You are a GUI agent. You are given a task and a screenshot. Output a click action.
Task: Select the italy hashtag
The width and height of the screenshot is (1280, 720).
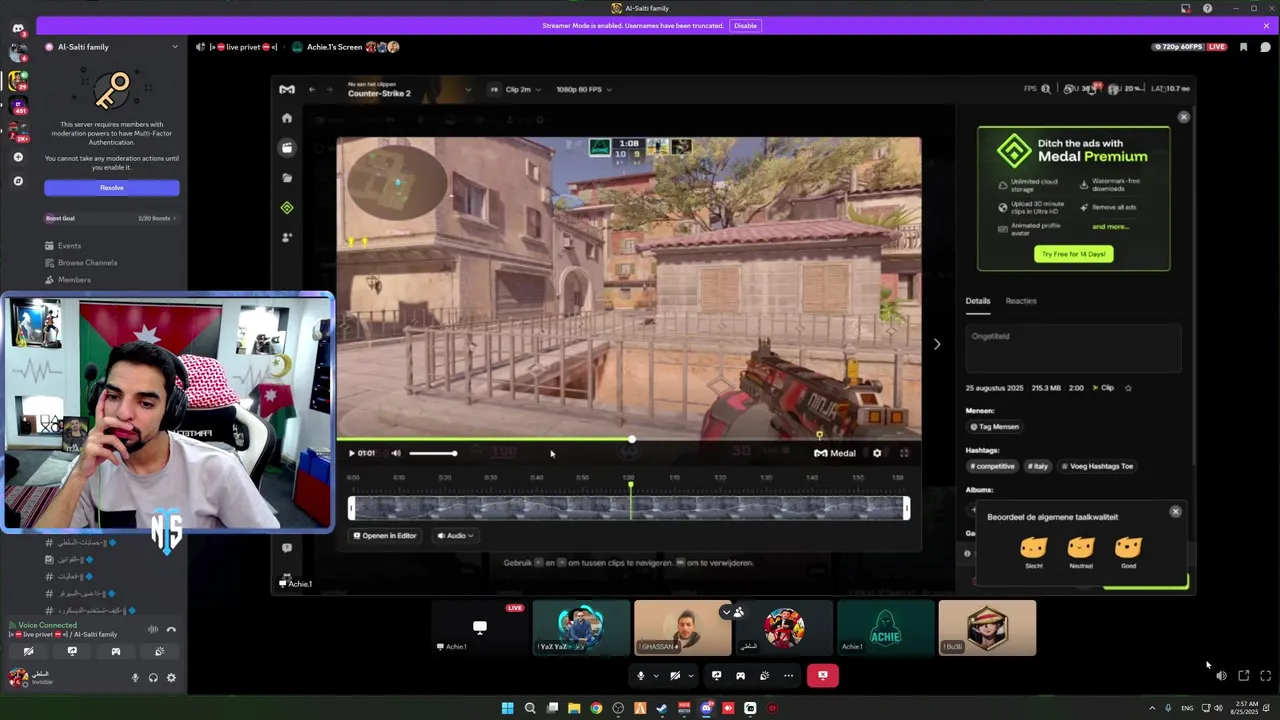tap(1040, 466)
